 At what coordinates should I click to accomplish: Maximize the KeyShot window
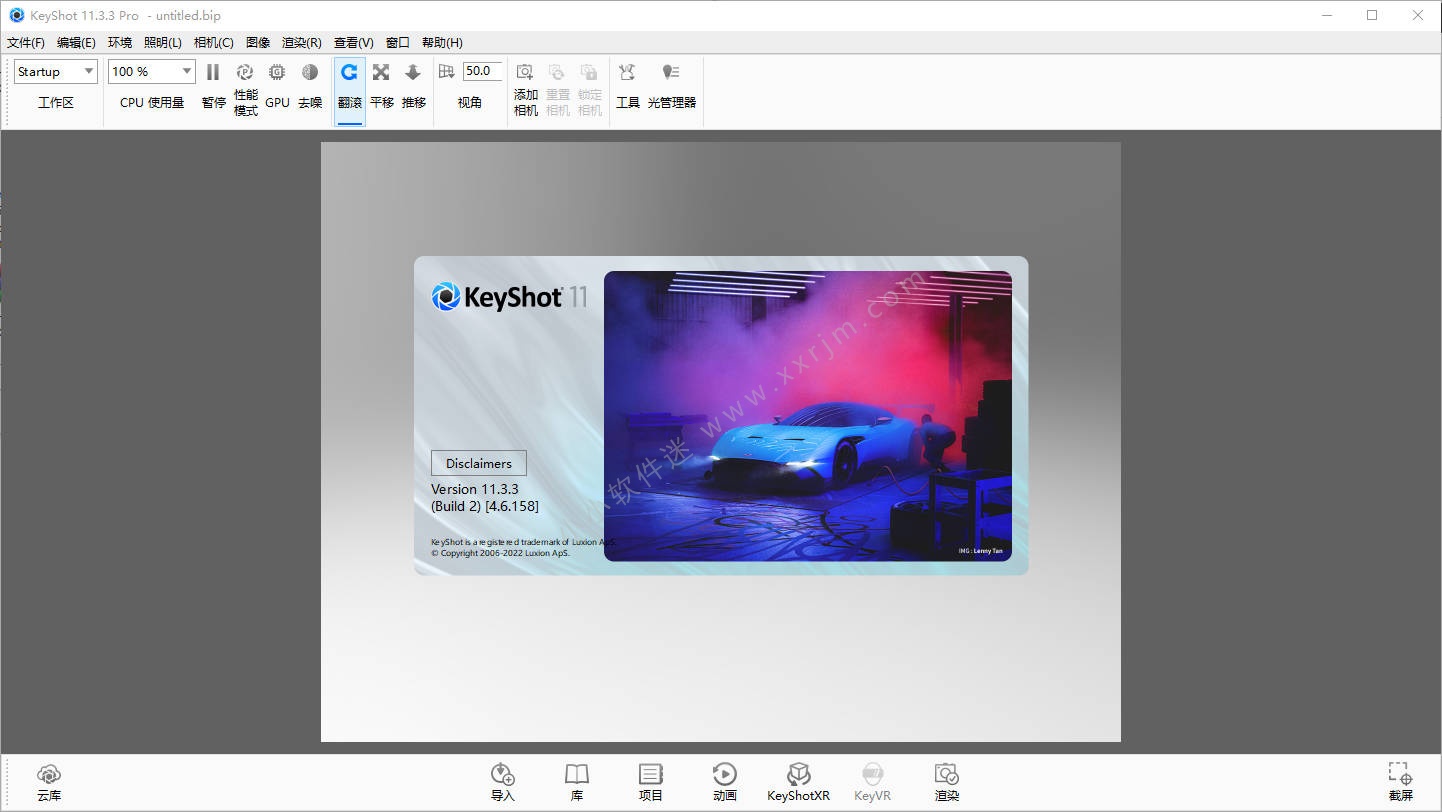pyautogui.click(x=1372, y=15)
